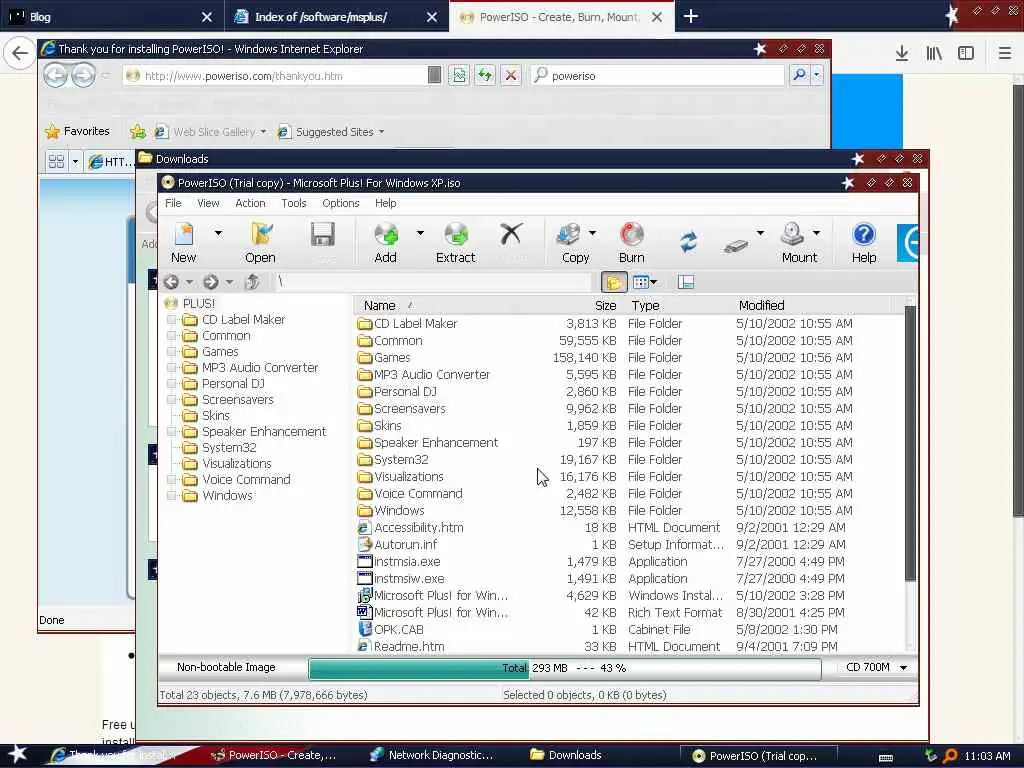Click the Add files toolbar icon
The image size is (1024, 768).
coord(386,234)
